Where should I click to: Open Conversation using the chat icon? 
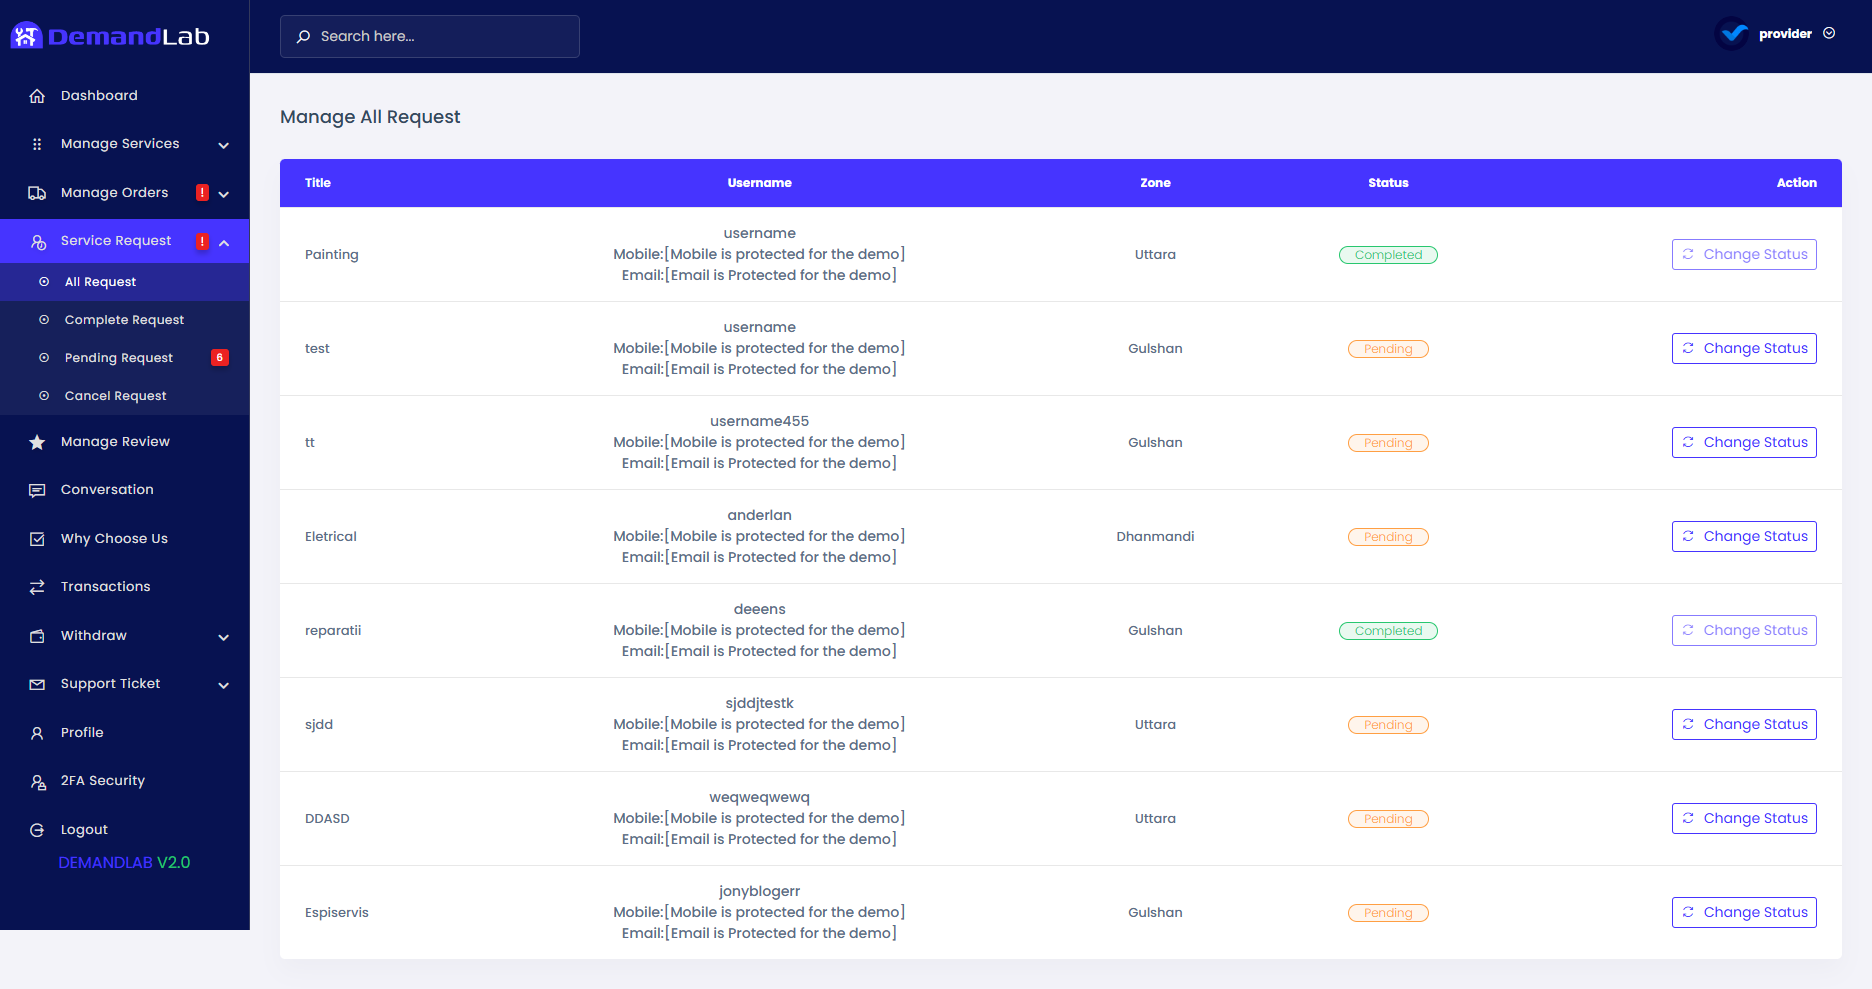37,489
